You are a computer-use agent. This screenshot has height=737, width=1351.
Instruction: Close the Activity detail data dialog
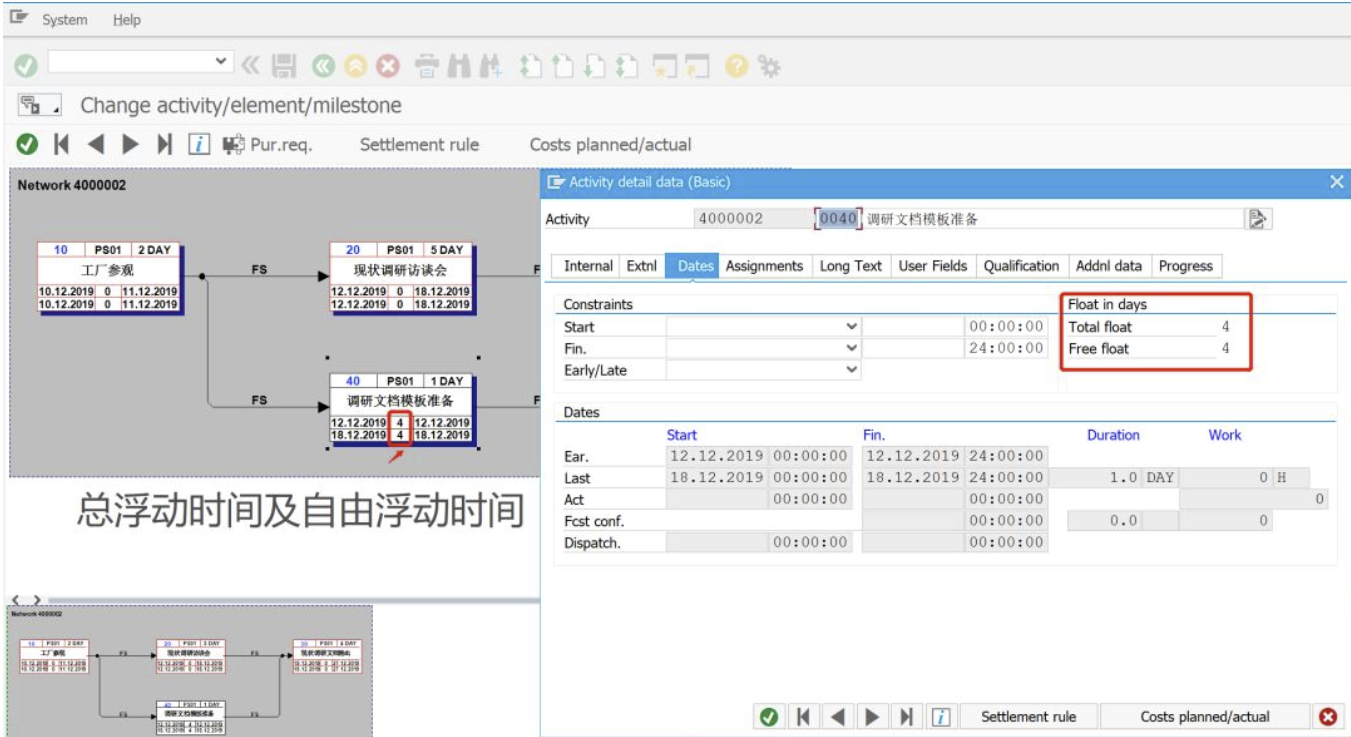pyautogui.click(x=1336, y=182)
